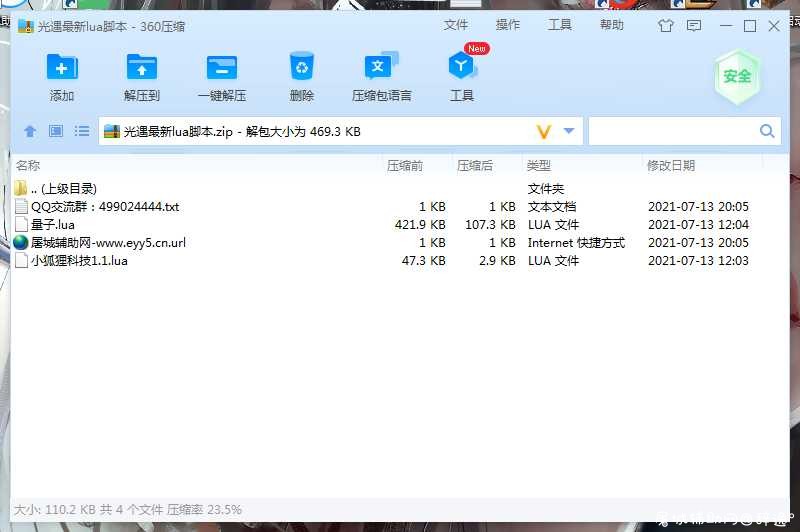Click the Add (添加) toolbar icon
The width and height of the screenshot is (800, 532).
pyautogui.click(x=62, y=67)
